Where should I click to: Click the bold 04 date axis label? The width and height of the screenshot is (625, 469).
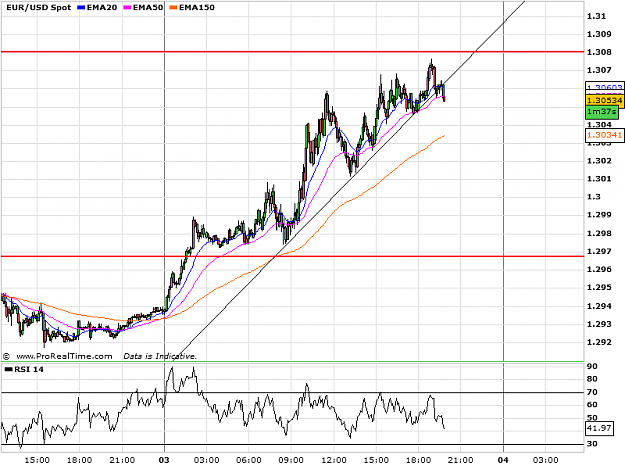coord(503,460)
